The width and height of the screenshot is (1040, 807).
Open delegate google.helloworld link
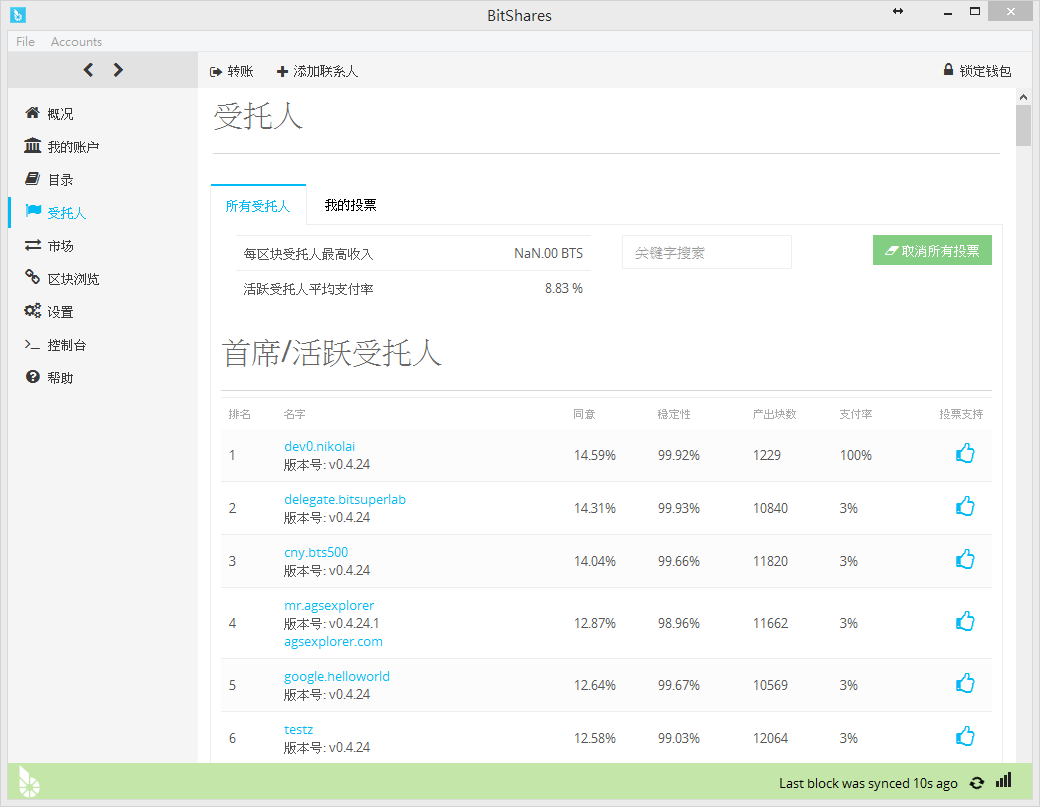(x=337, y=676)
